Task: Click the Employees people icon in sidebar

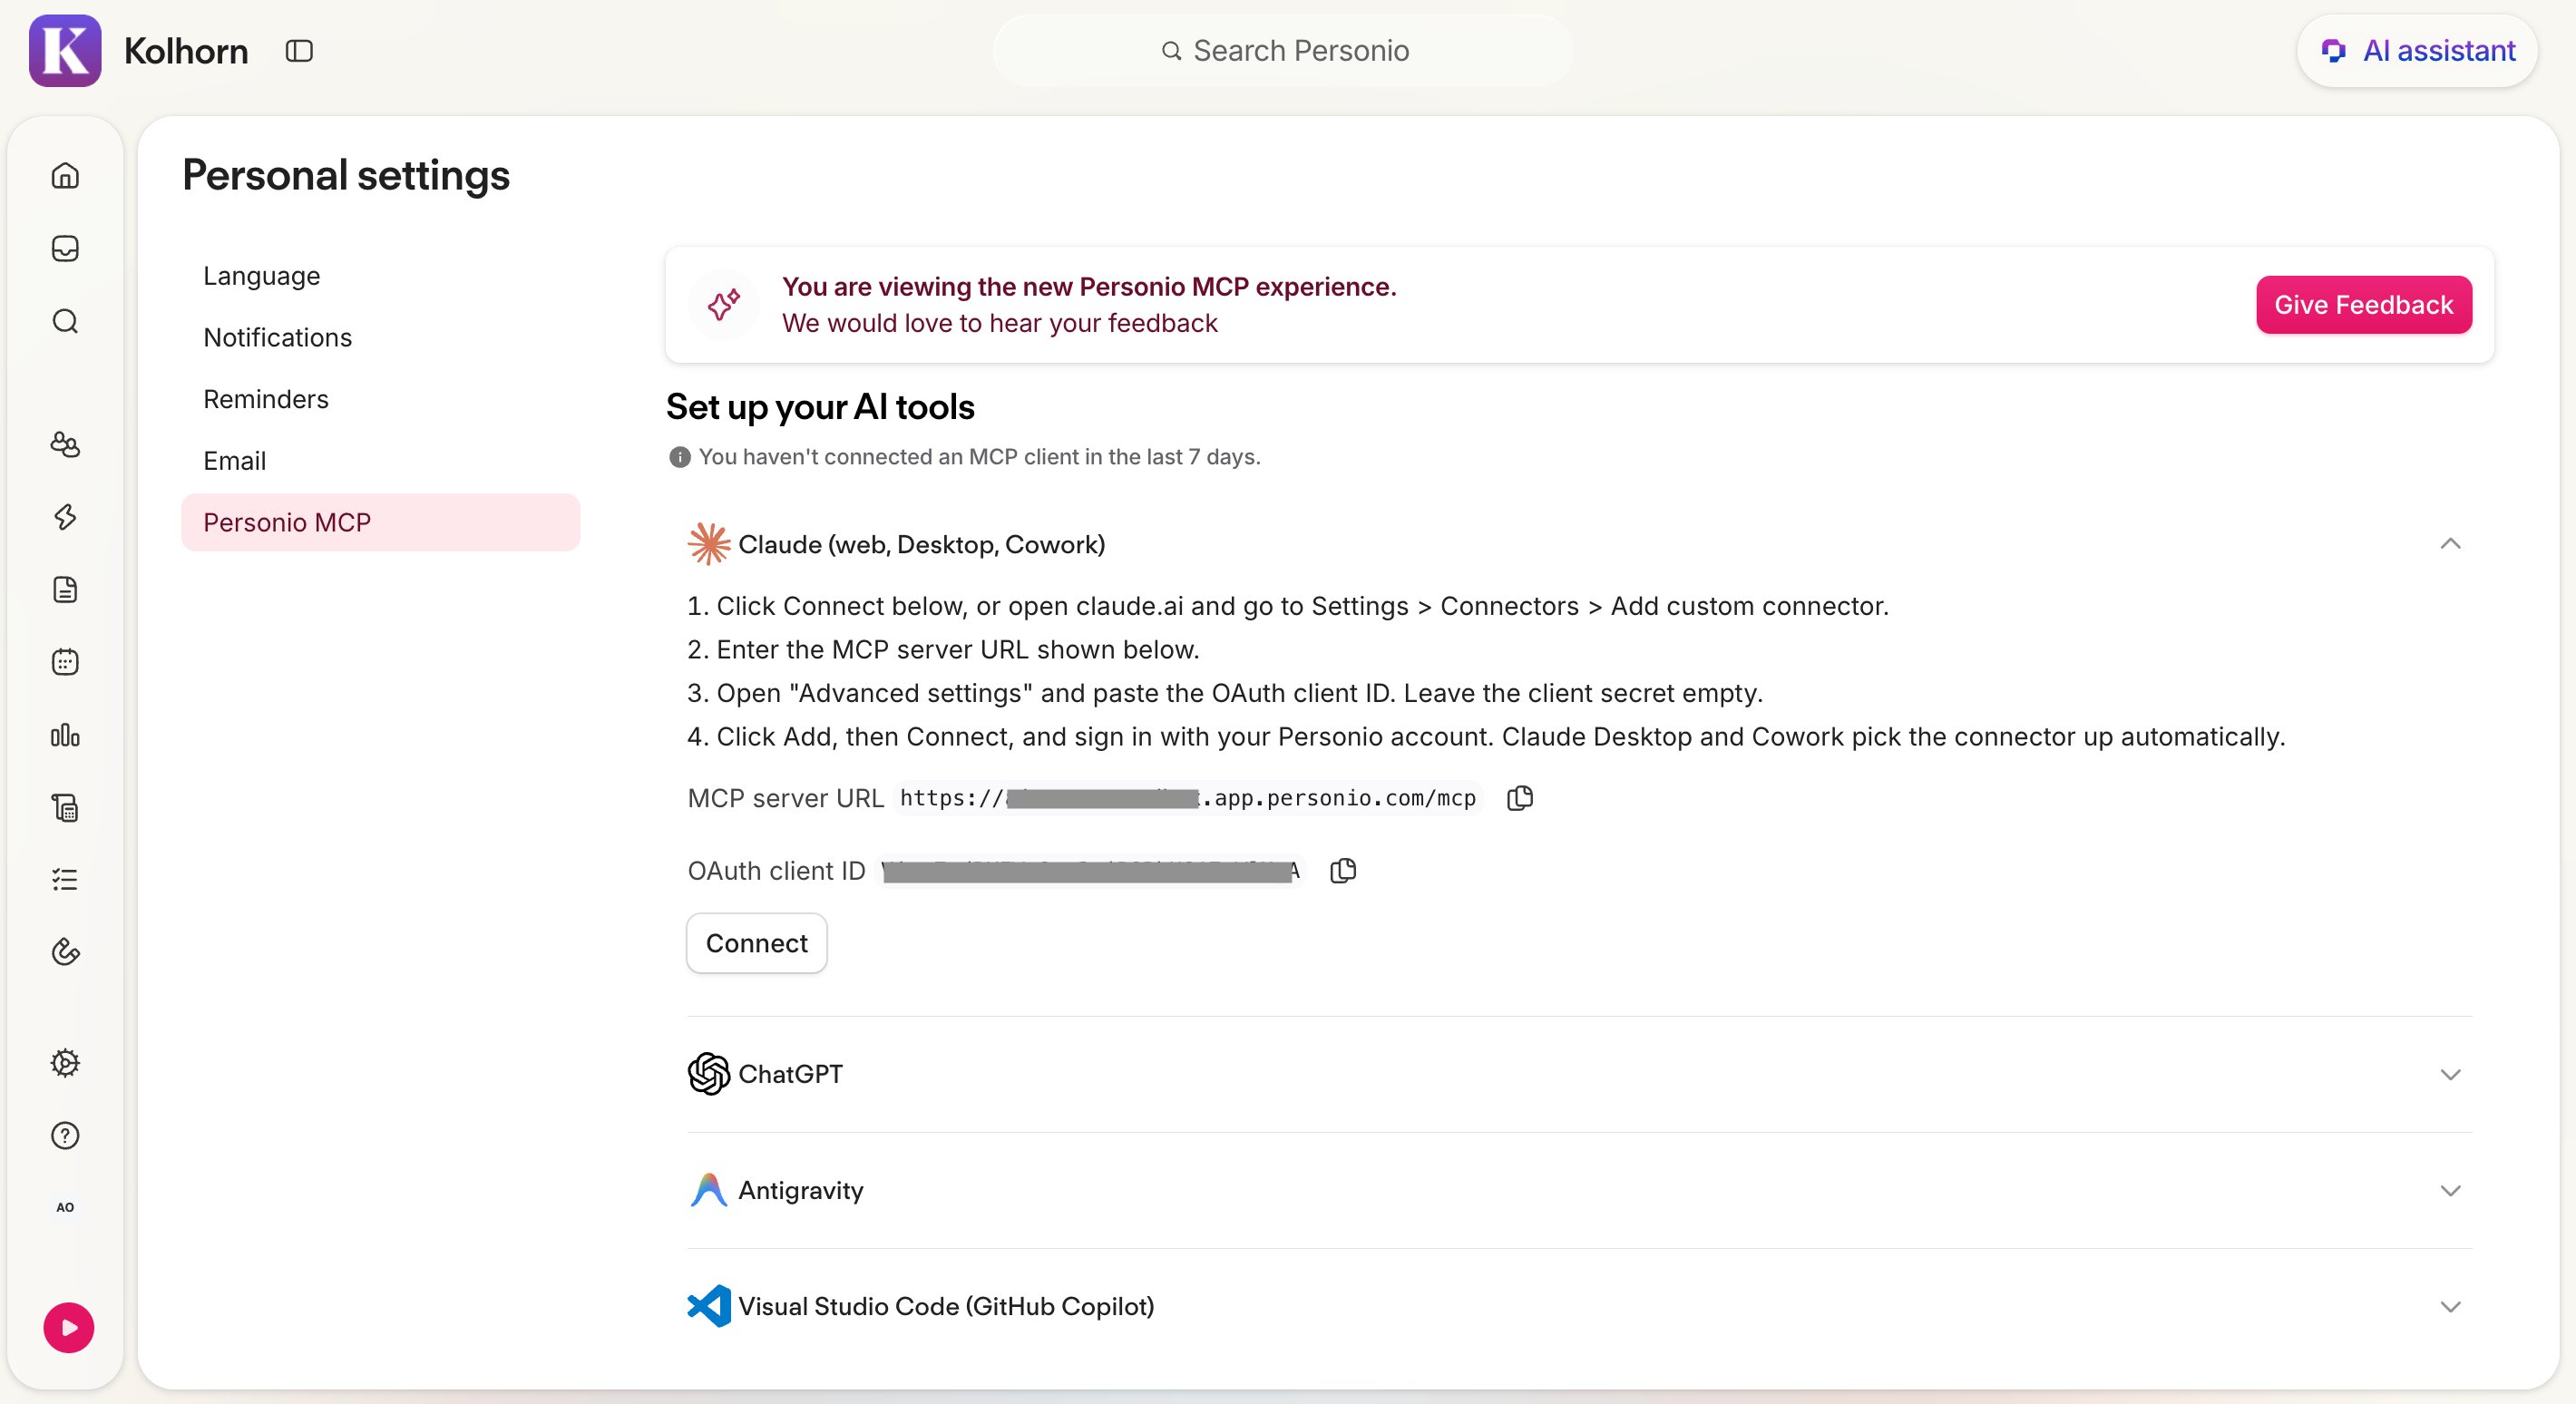Action: click(65, 444)
